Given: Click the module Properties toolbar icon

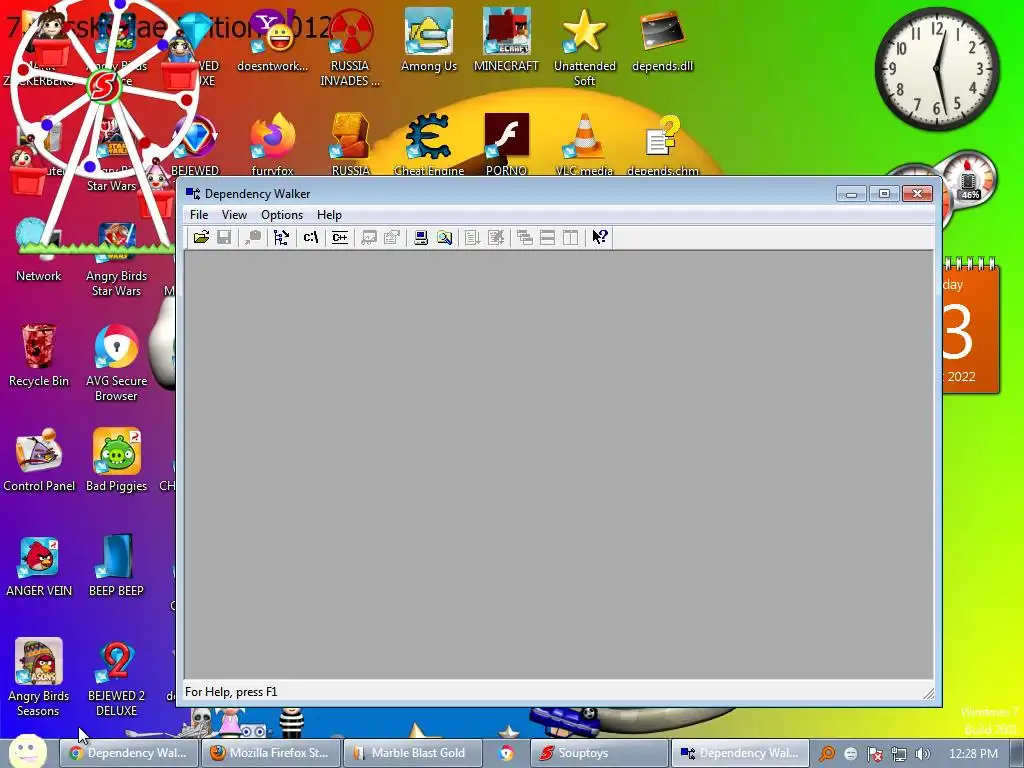Looking at the screenshot, I should tap(392, 237).
